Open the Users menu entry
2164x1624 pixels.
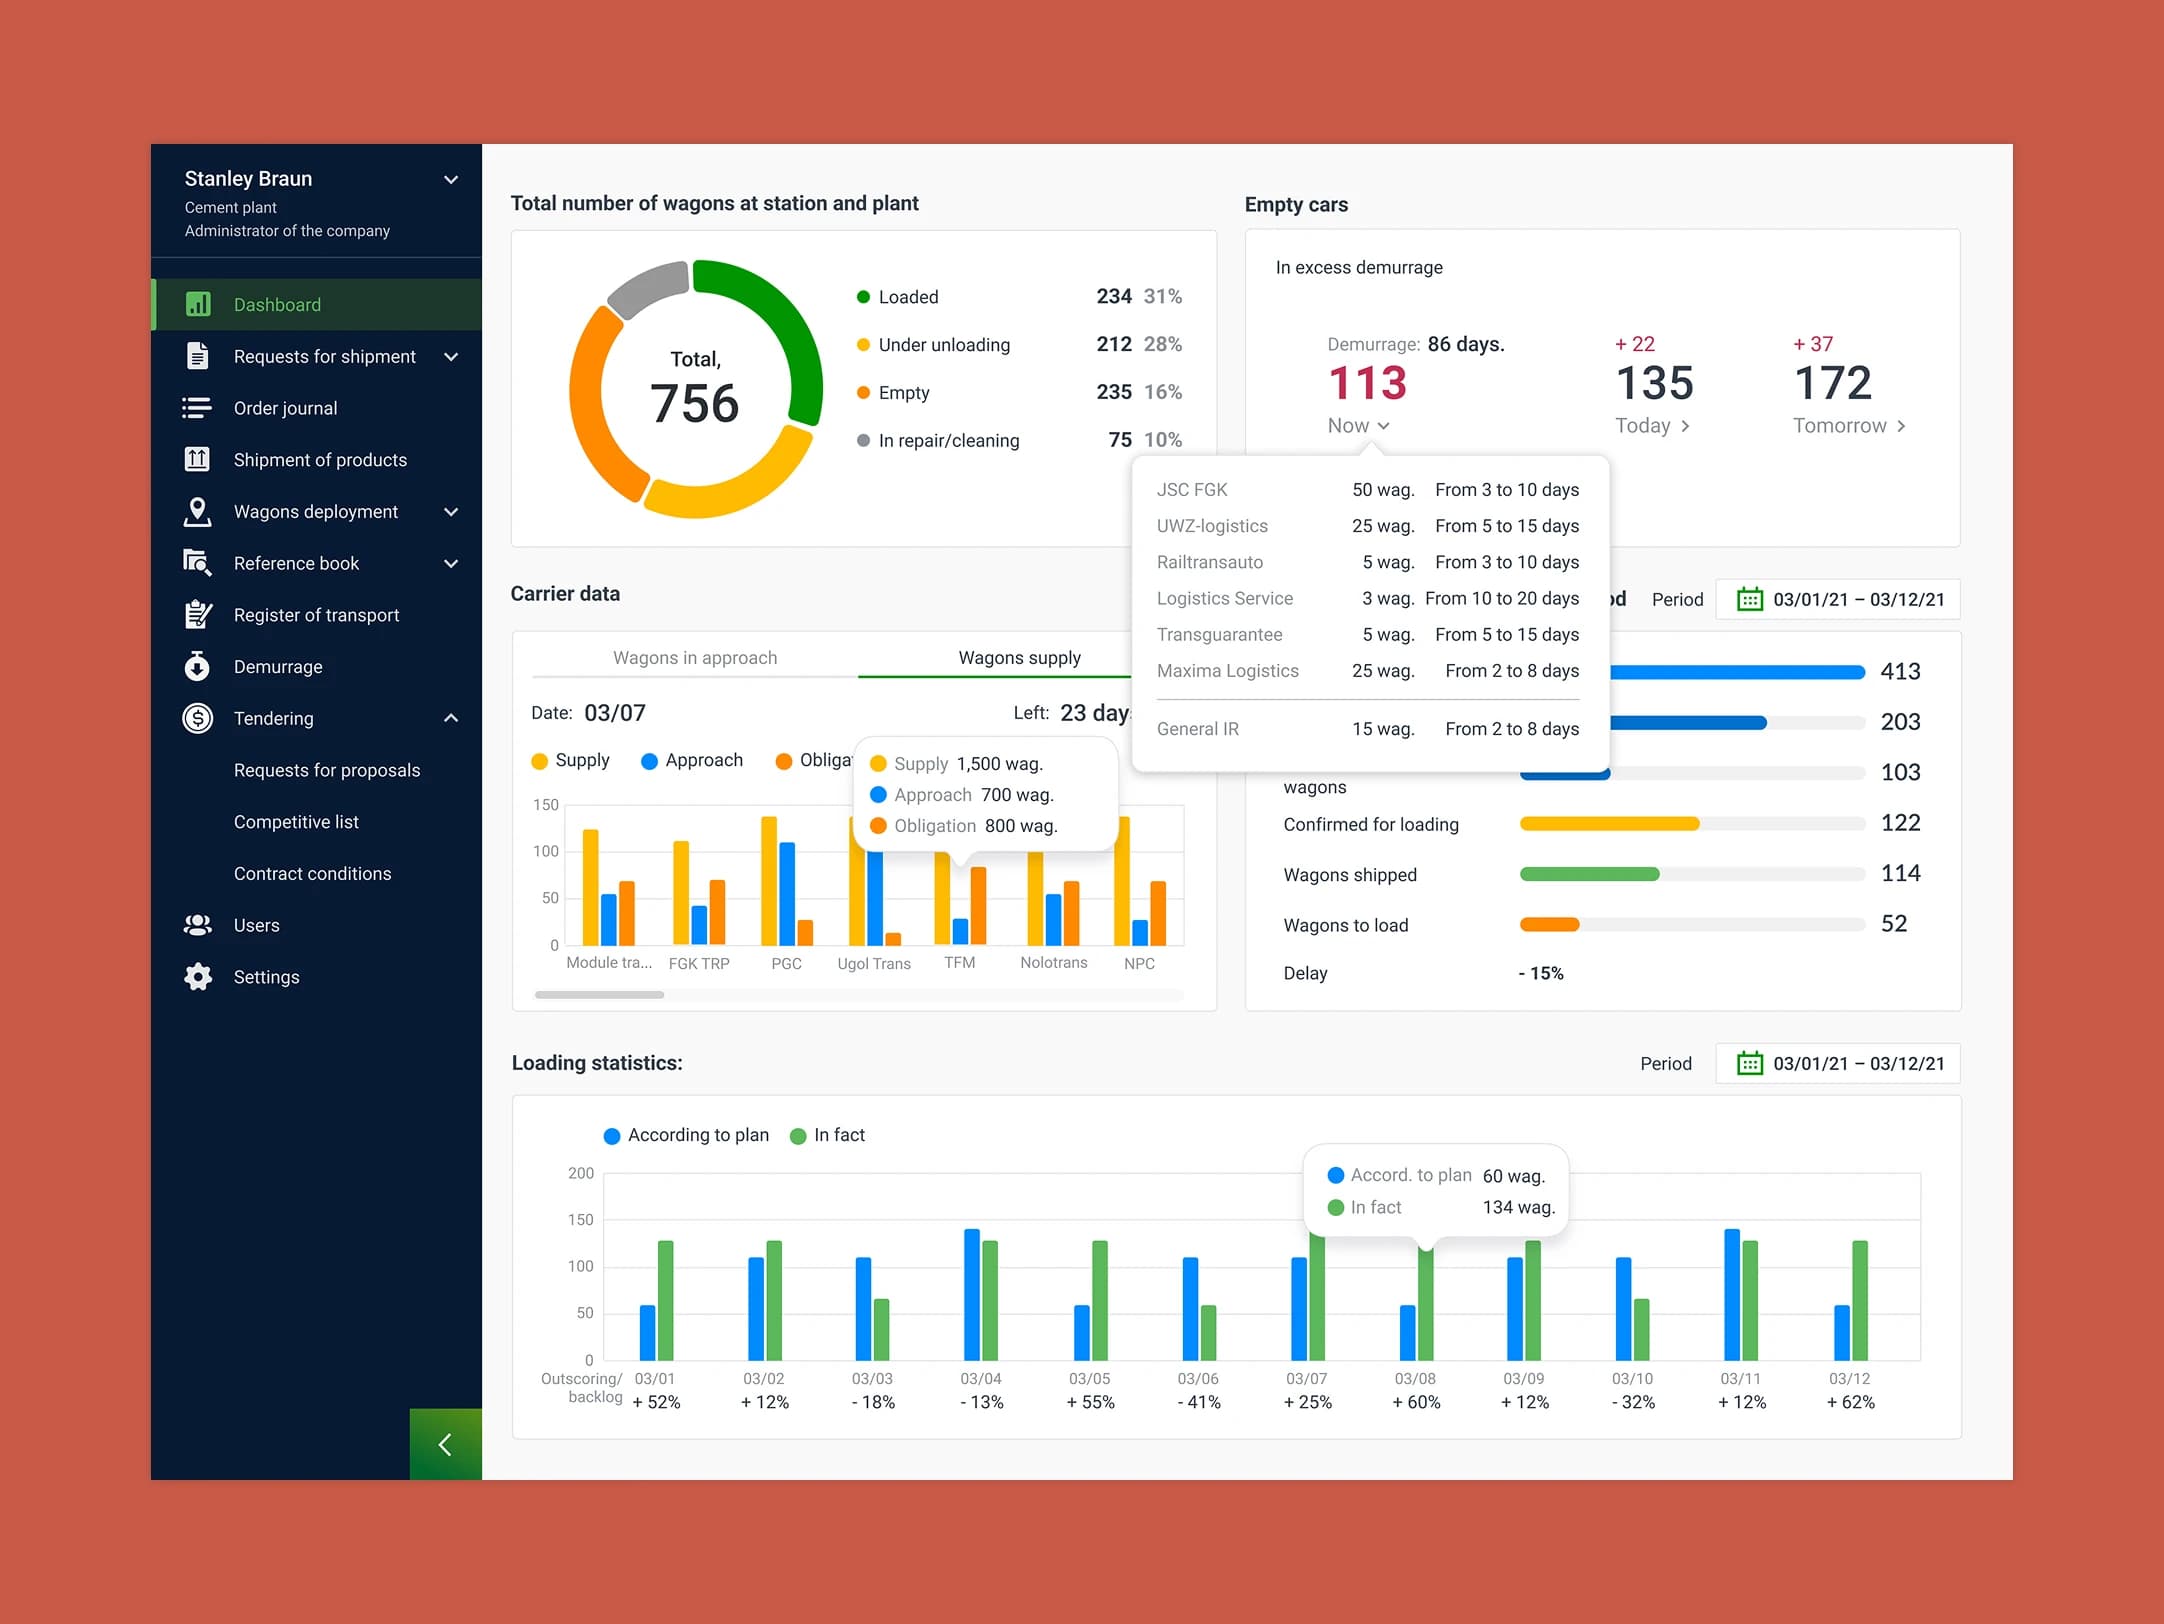(317, 925)
